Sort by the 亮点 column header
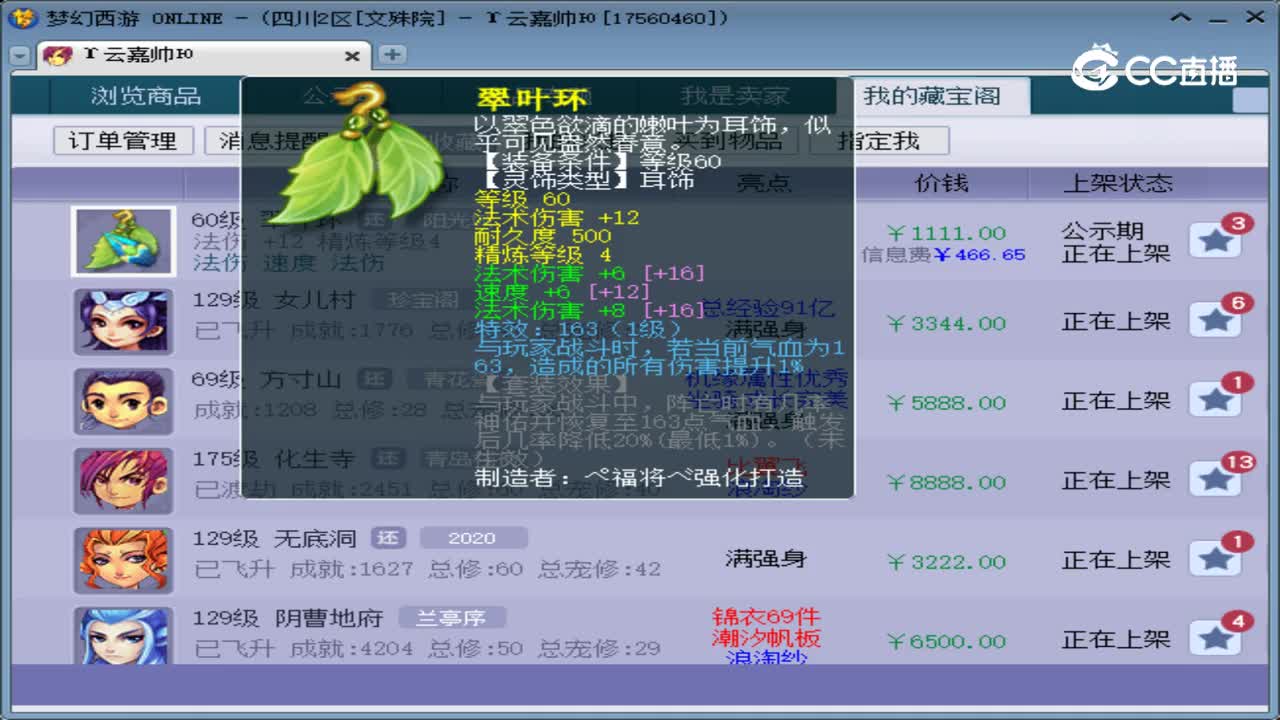The image size is (1280, 720). coord(765,183)
